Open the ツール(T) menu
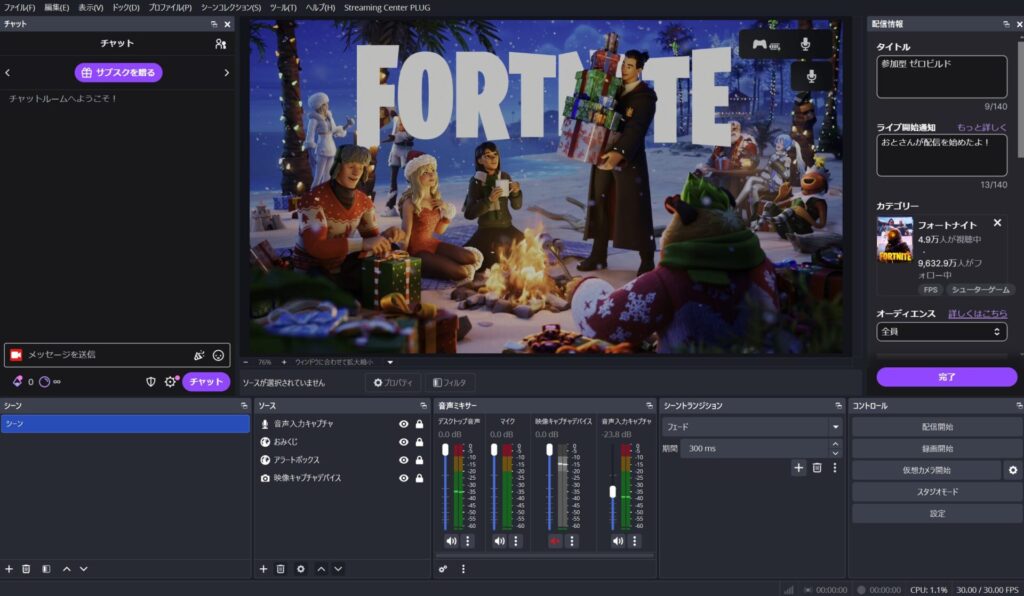The width and height of the screenshot is (1024, 596). (283, 7)
